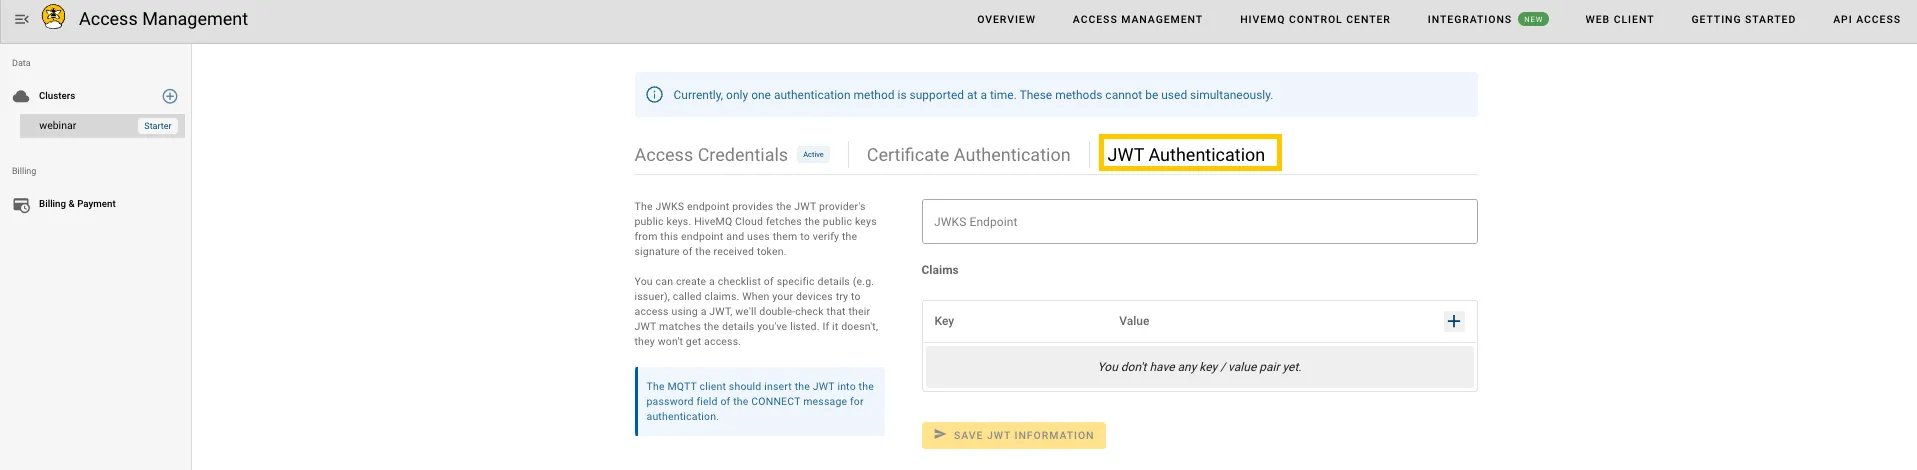Click the Key column header
Viewport: 1917px width, 470px height.
(944, 321)
